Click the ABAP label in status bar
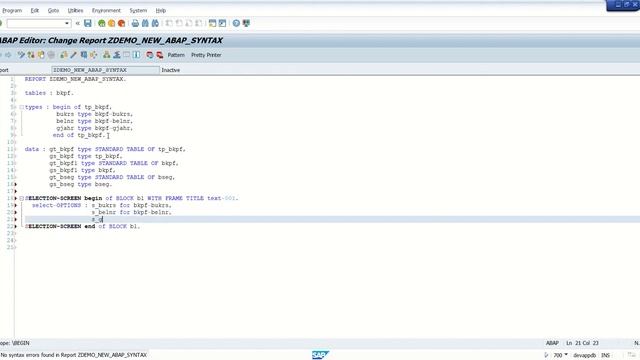 tap(552, 343)
